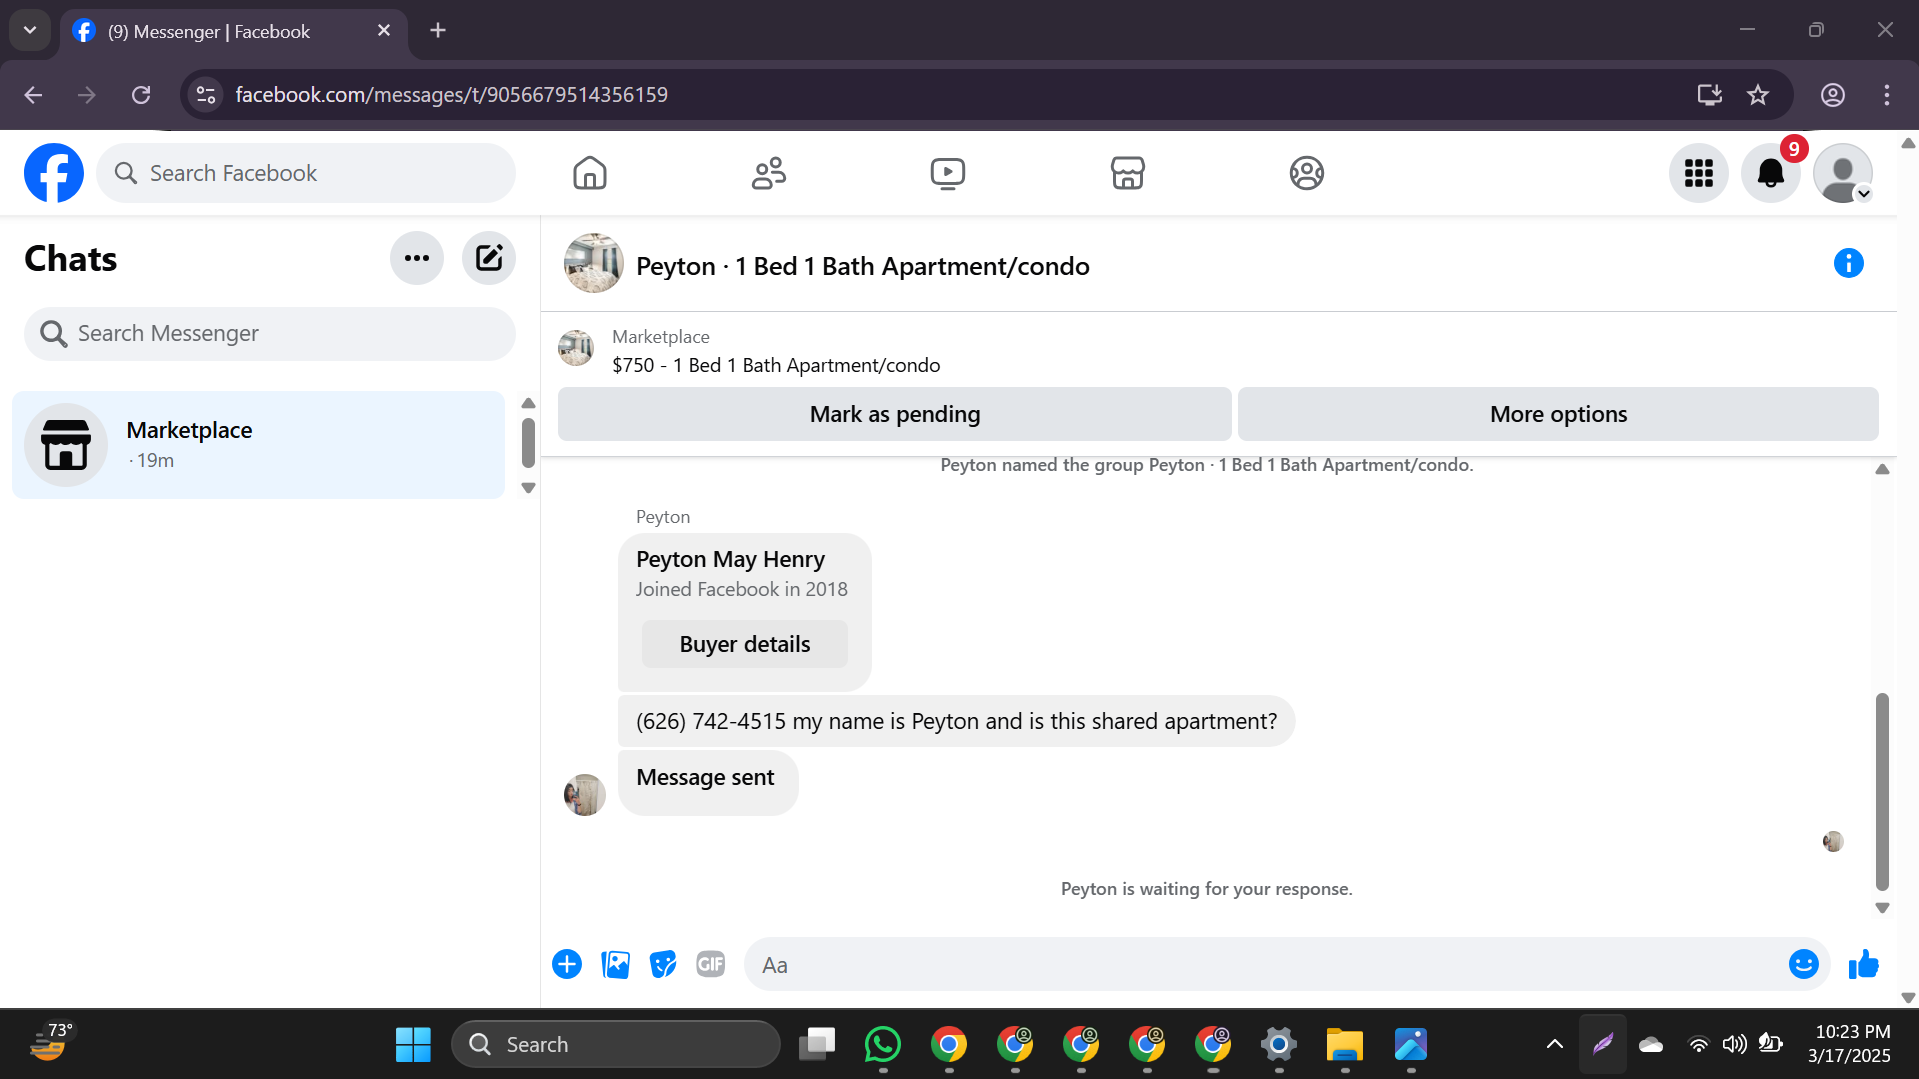Open conversation information icon
This screenshot has height=1079, width=1919.
(x=1848, y=263)
